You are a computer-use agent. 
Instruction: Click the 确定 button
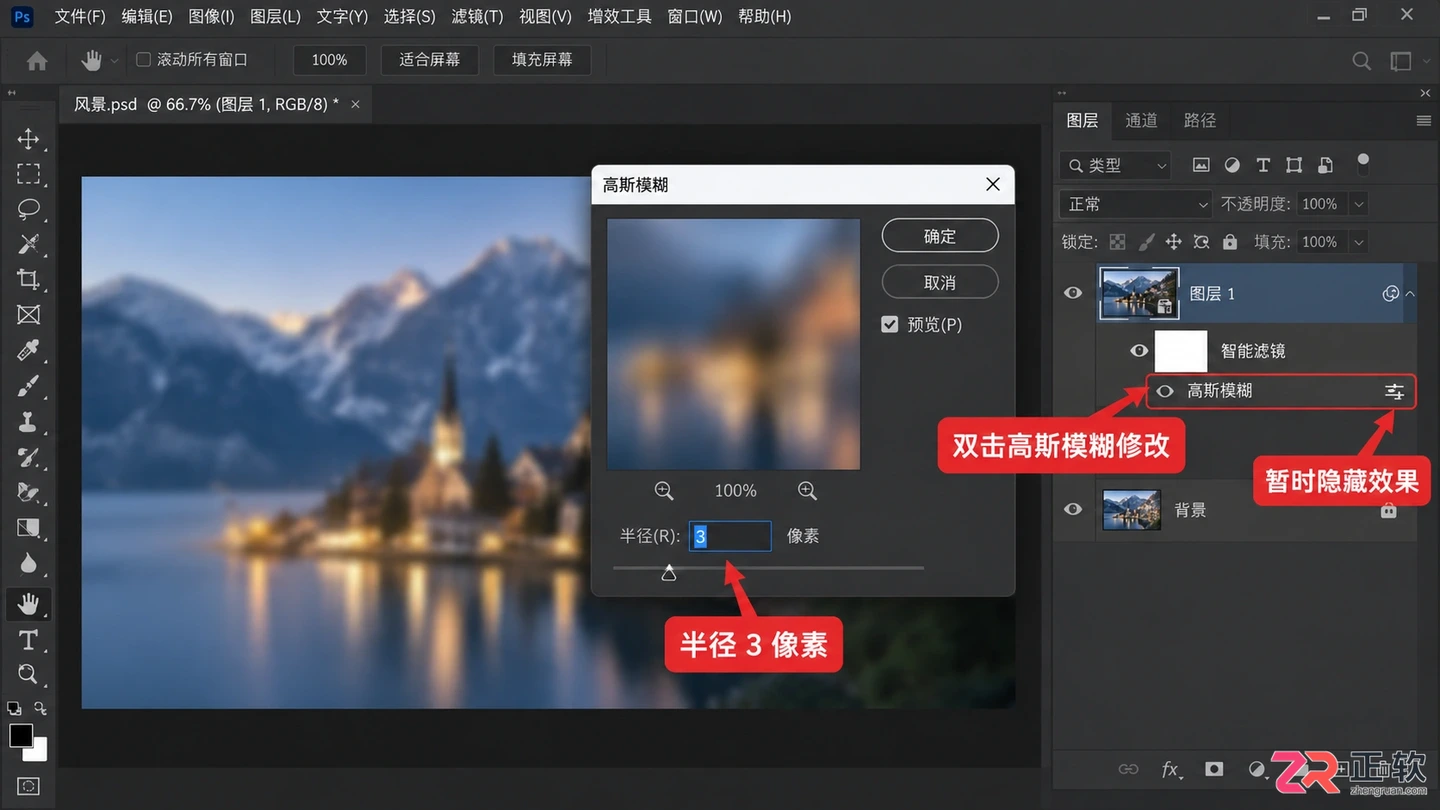pos(940,236)
